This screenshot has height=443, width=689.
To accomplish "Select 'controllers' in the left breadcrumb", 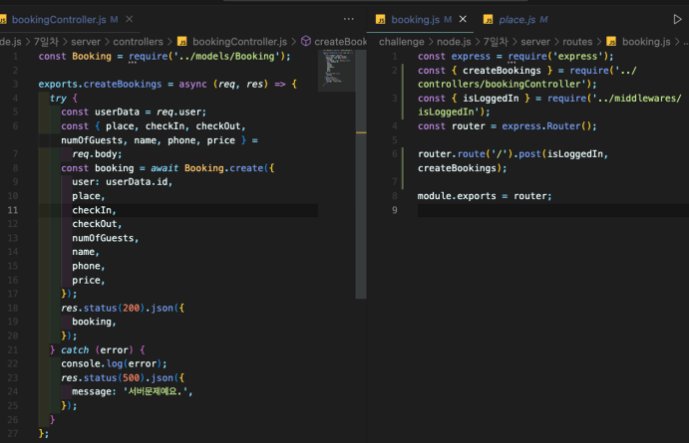I will (138, 42).
